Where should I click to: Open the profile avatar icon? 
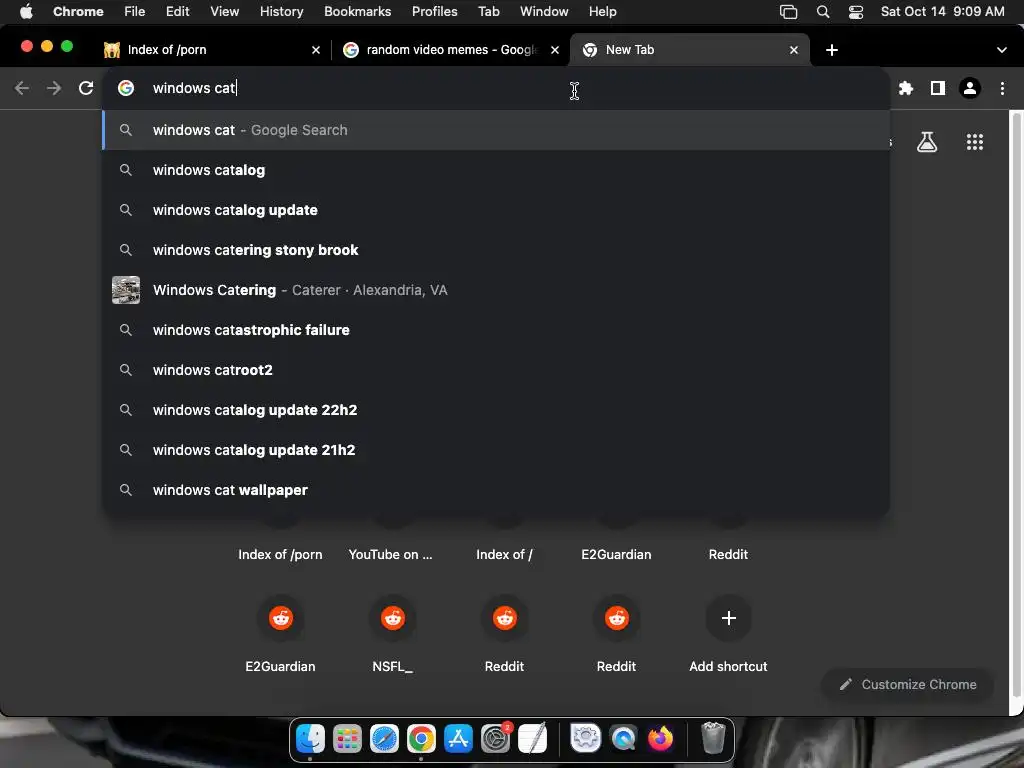click(x=970, y=88)
